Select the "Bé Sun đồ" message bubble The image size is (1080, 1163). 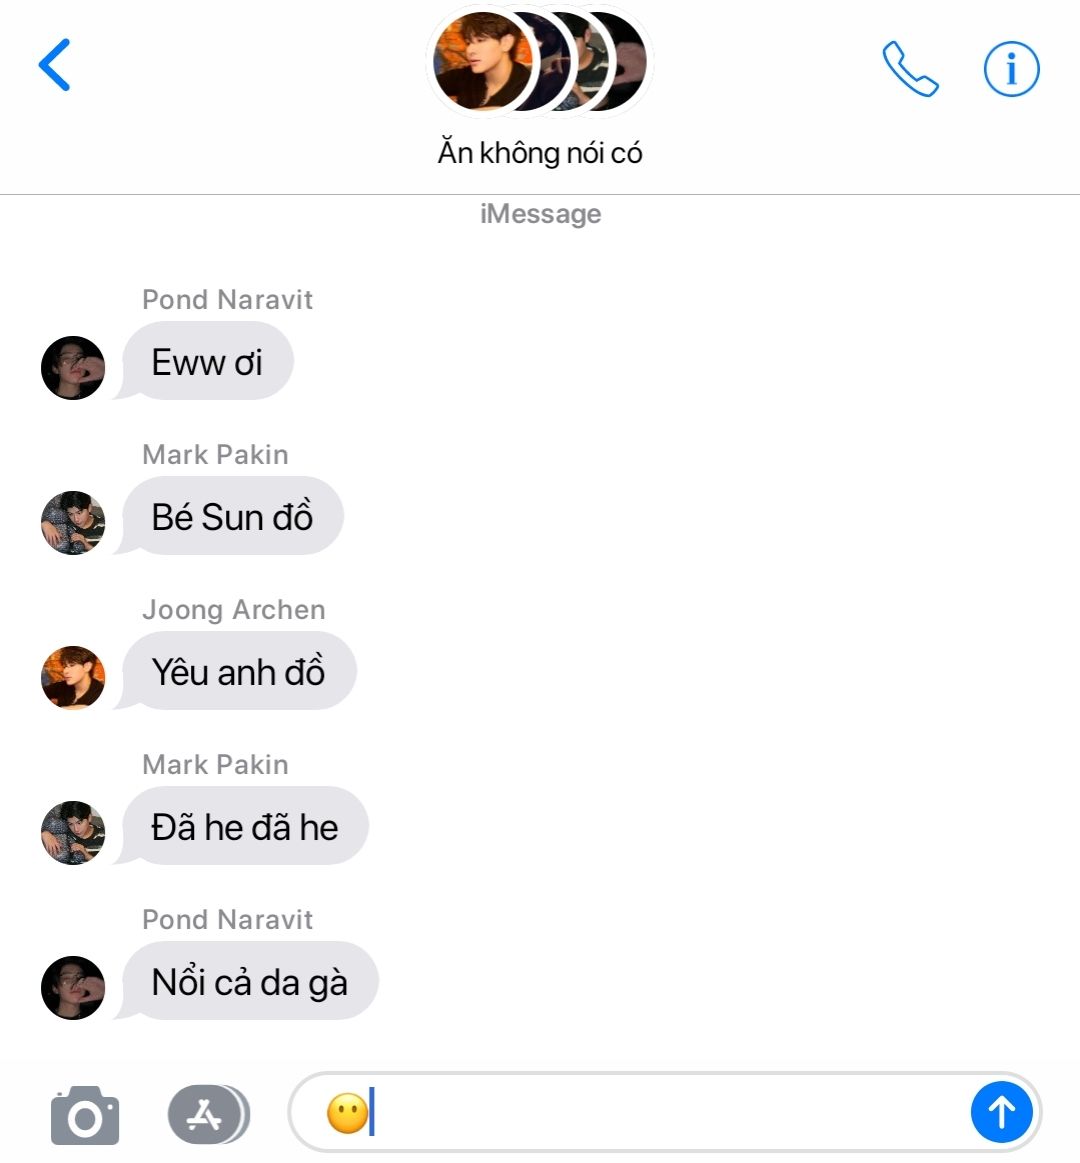[231, 516]
